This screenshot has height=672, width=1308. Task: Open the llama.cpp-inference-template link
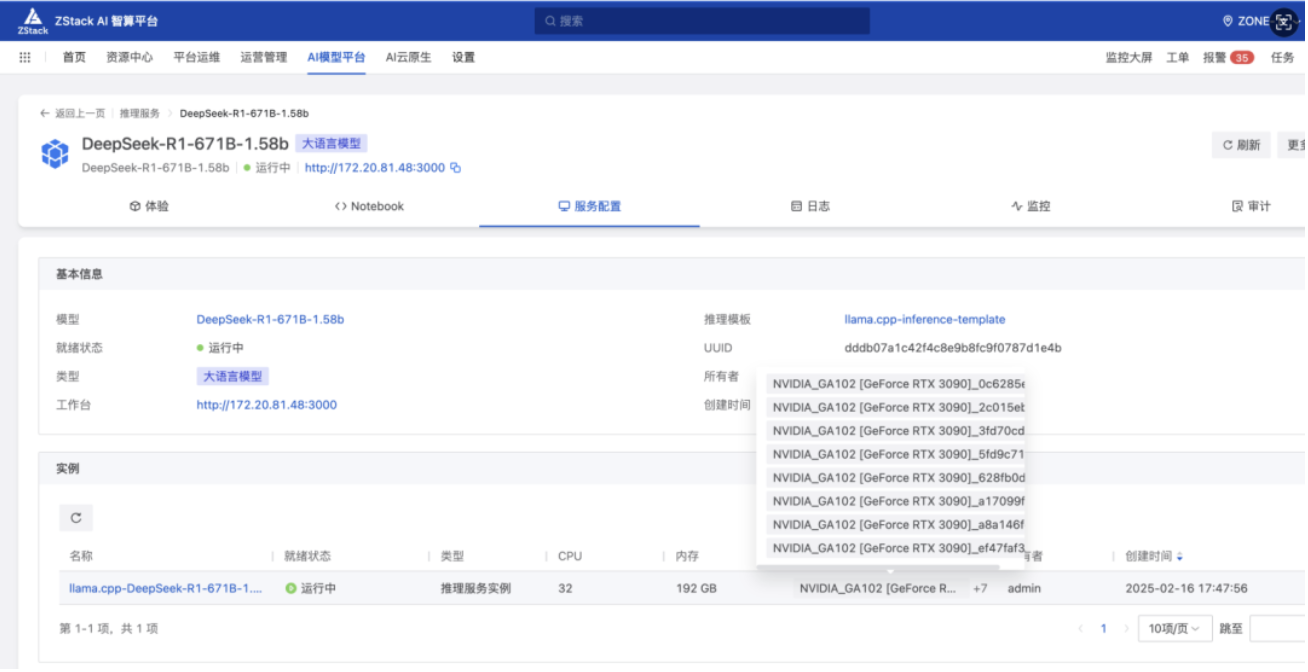coord(924,320)
